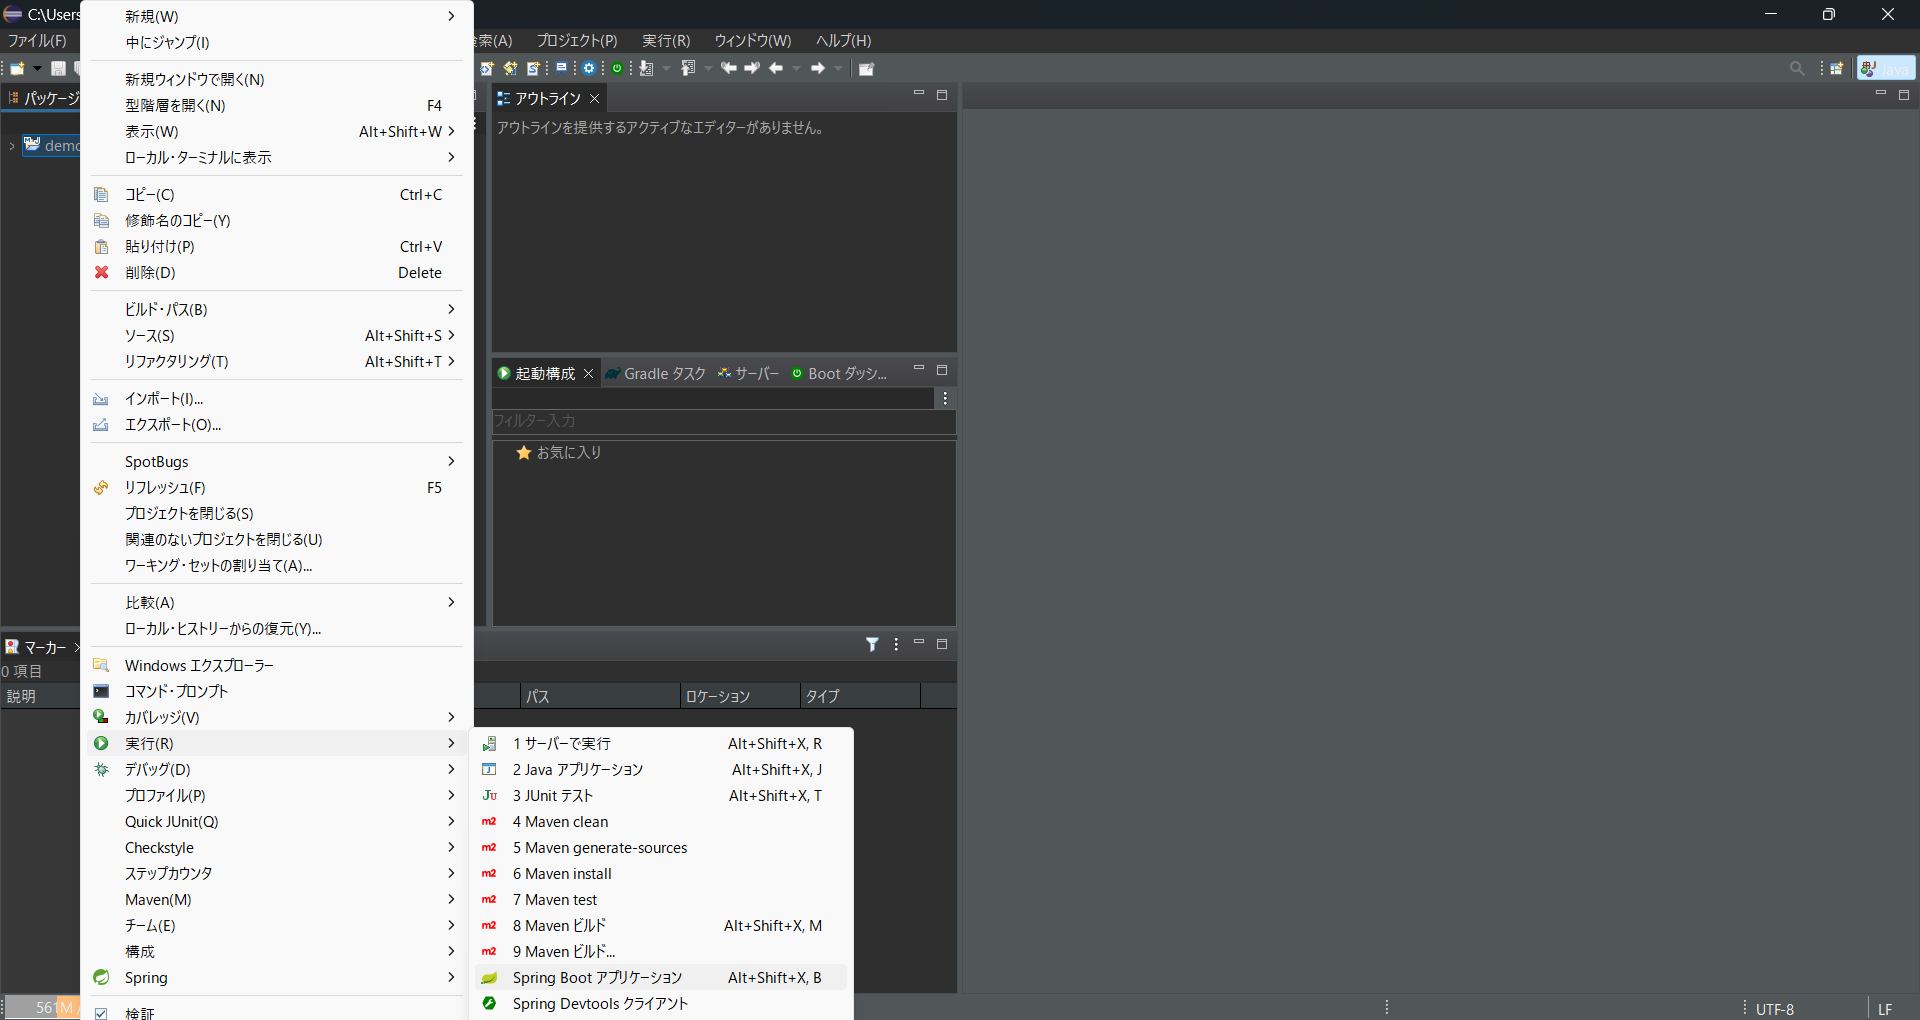The height and width of the screenshot is (1020, 1920).
Task: Click the タイプ column header
Action: pyautogui.click(x=860, y=696)
